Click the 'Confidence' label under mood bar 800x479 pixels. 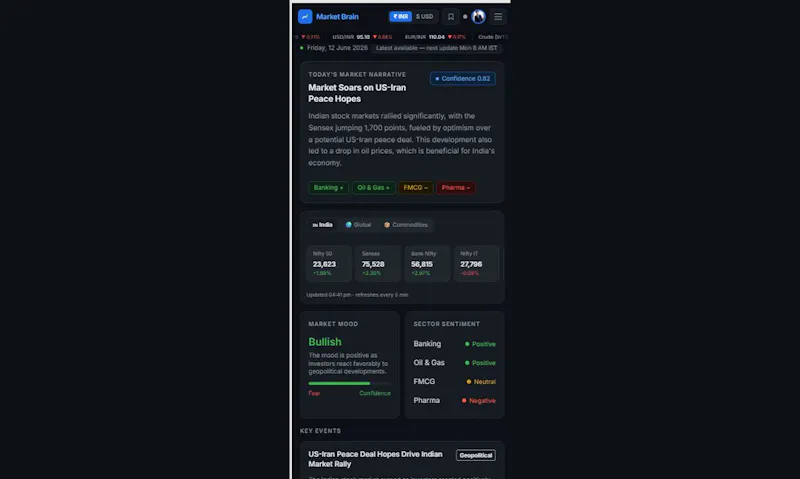(375, 393)
